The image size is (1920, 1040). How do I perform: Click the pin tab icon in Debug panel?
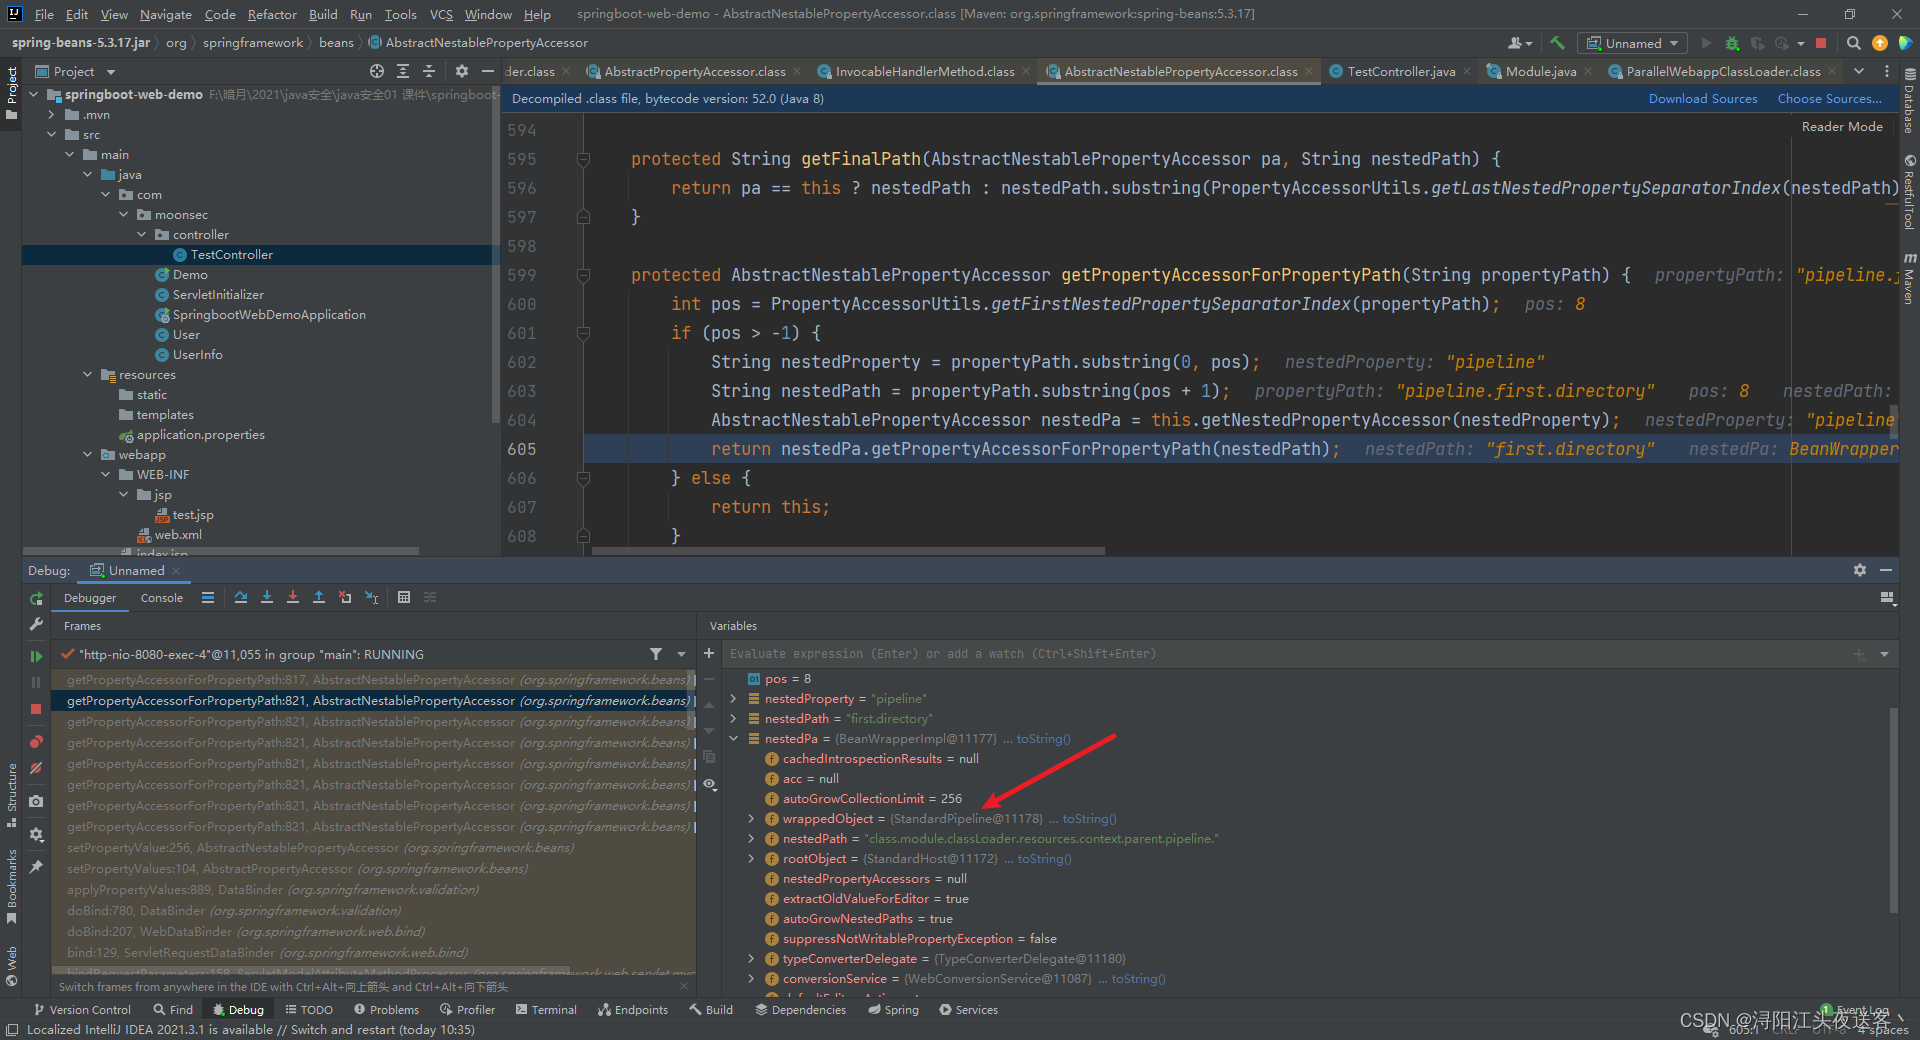point(36,866)
